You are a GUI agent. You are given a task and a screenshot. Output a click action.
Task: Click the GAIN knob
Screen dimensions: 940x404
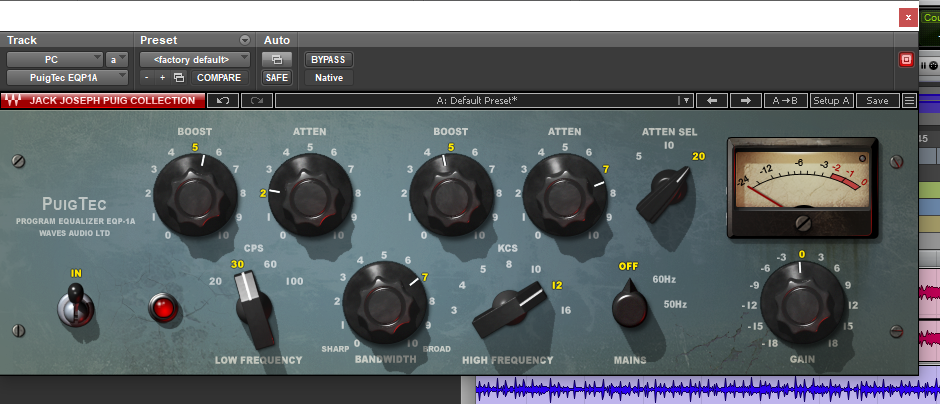point(802,302)
